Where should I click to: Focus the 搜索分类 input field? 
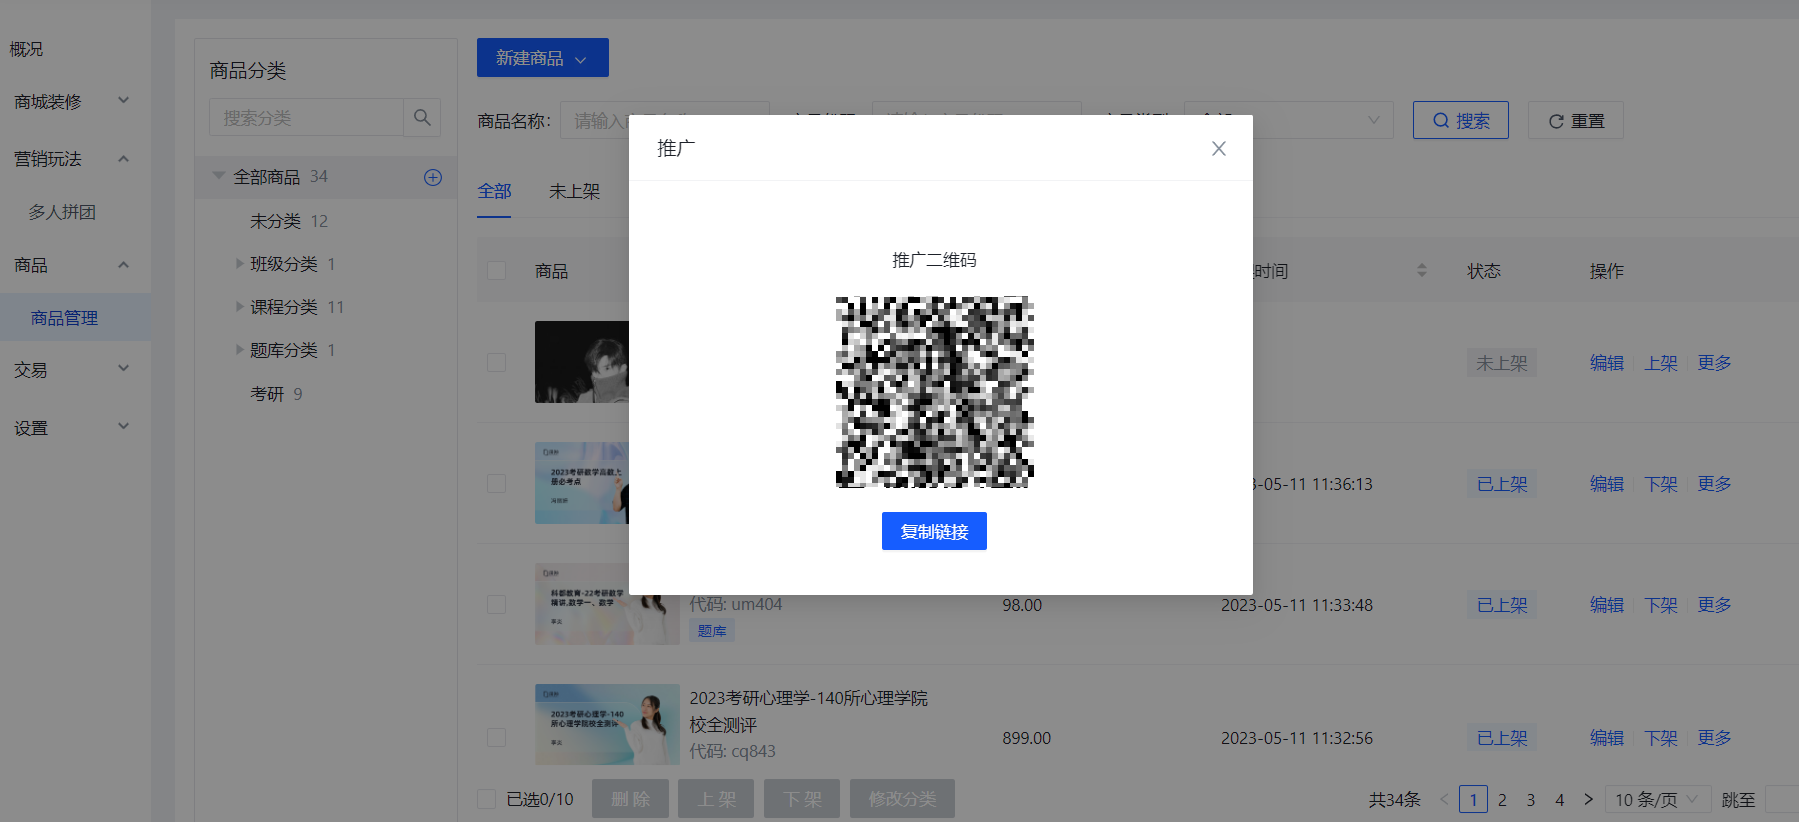point(306,118)
